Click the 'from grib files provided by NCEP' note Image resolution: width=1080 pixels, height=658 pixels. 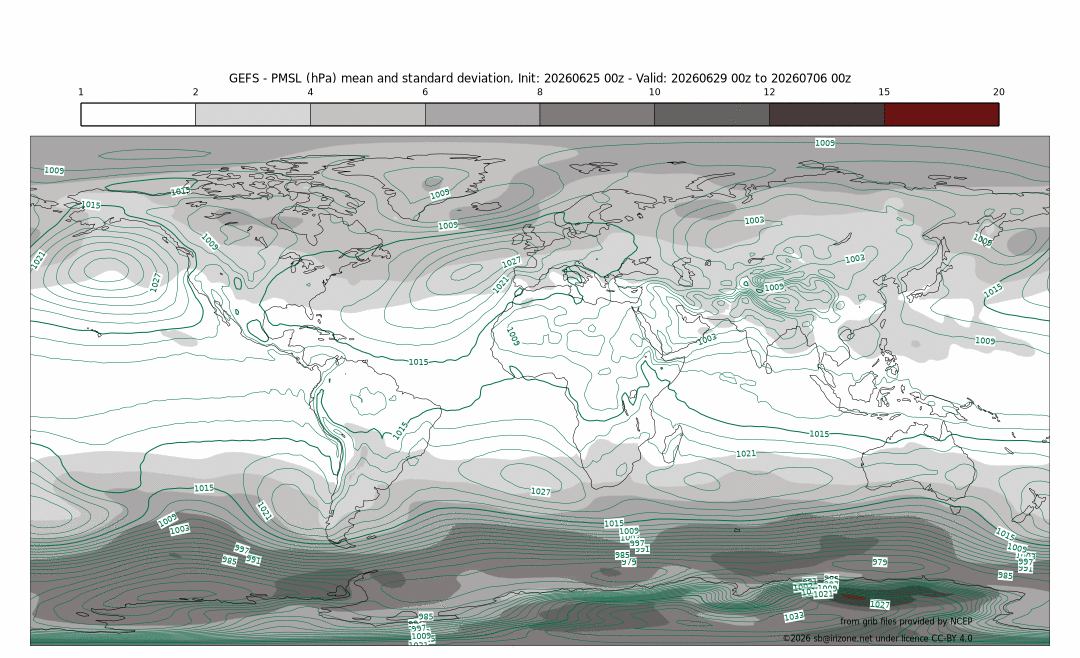906,621
